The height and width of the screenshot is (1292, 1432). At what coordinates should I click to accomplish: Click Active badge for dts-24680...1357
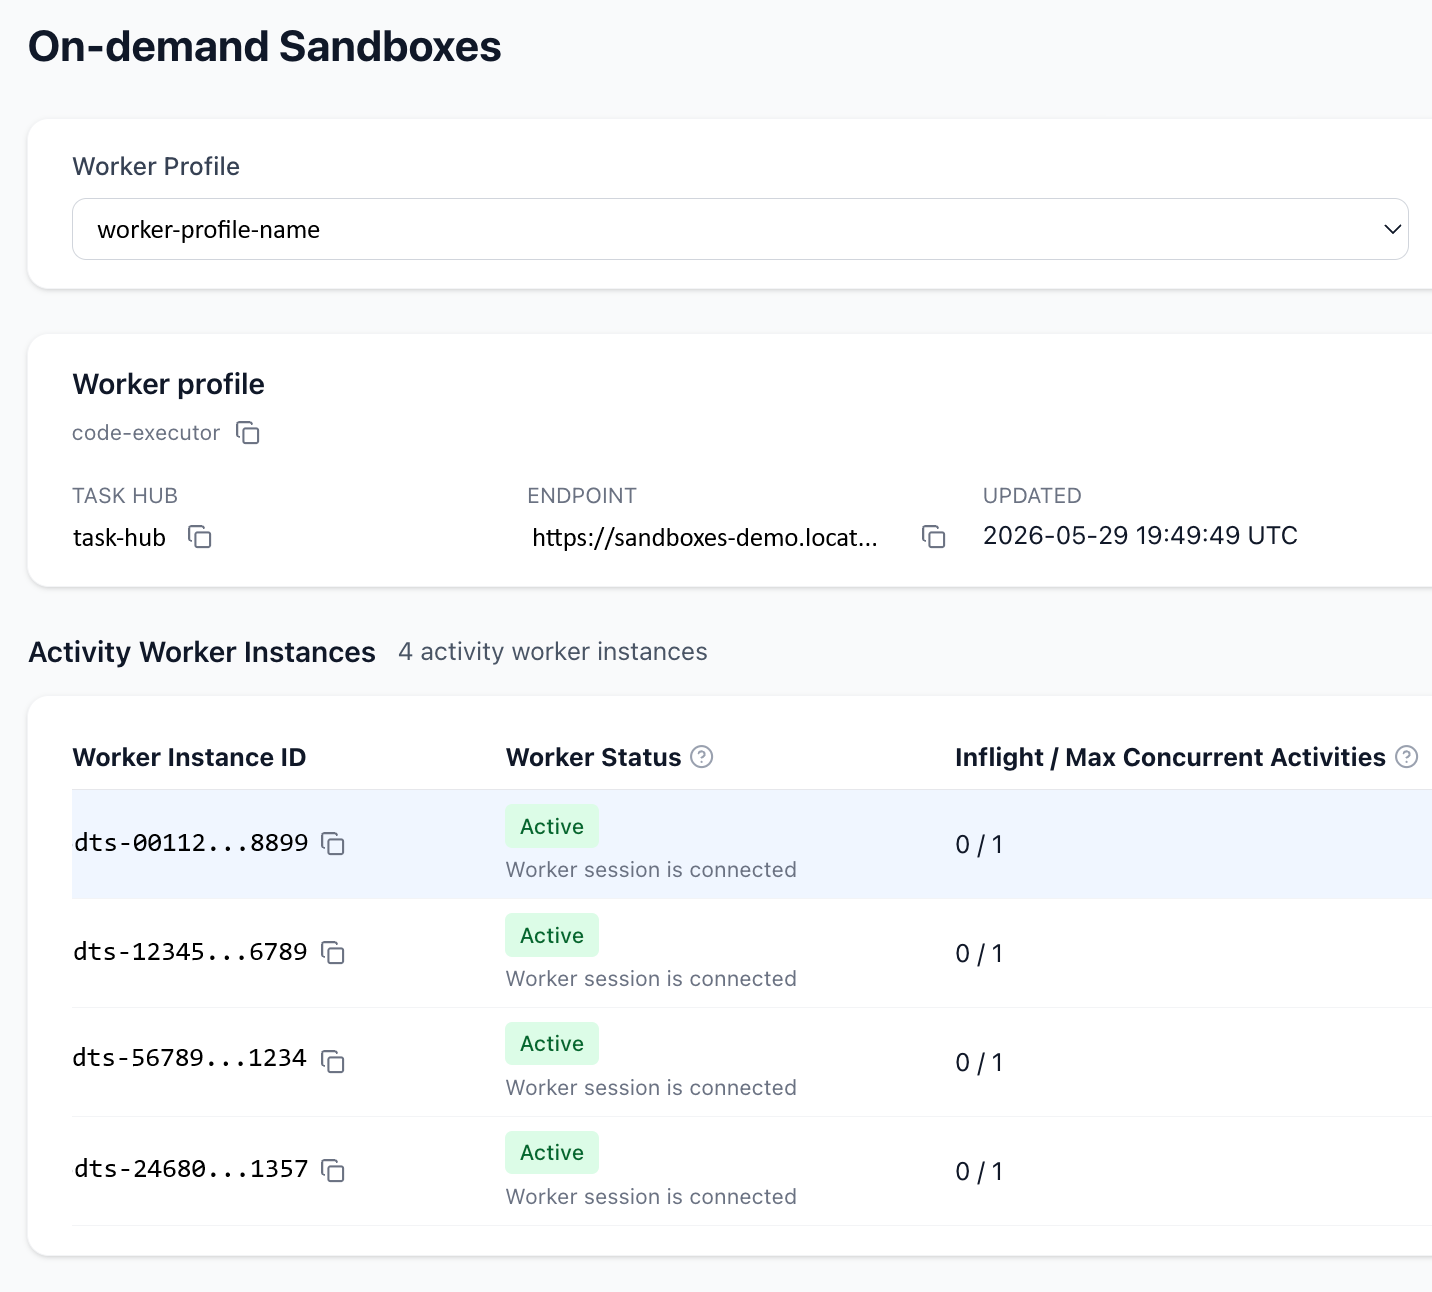[552, 1152]
